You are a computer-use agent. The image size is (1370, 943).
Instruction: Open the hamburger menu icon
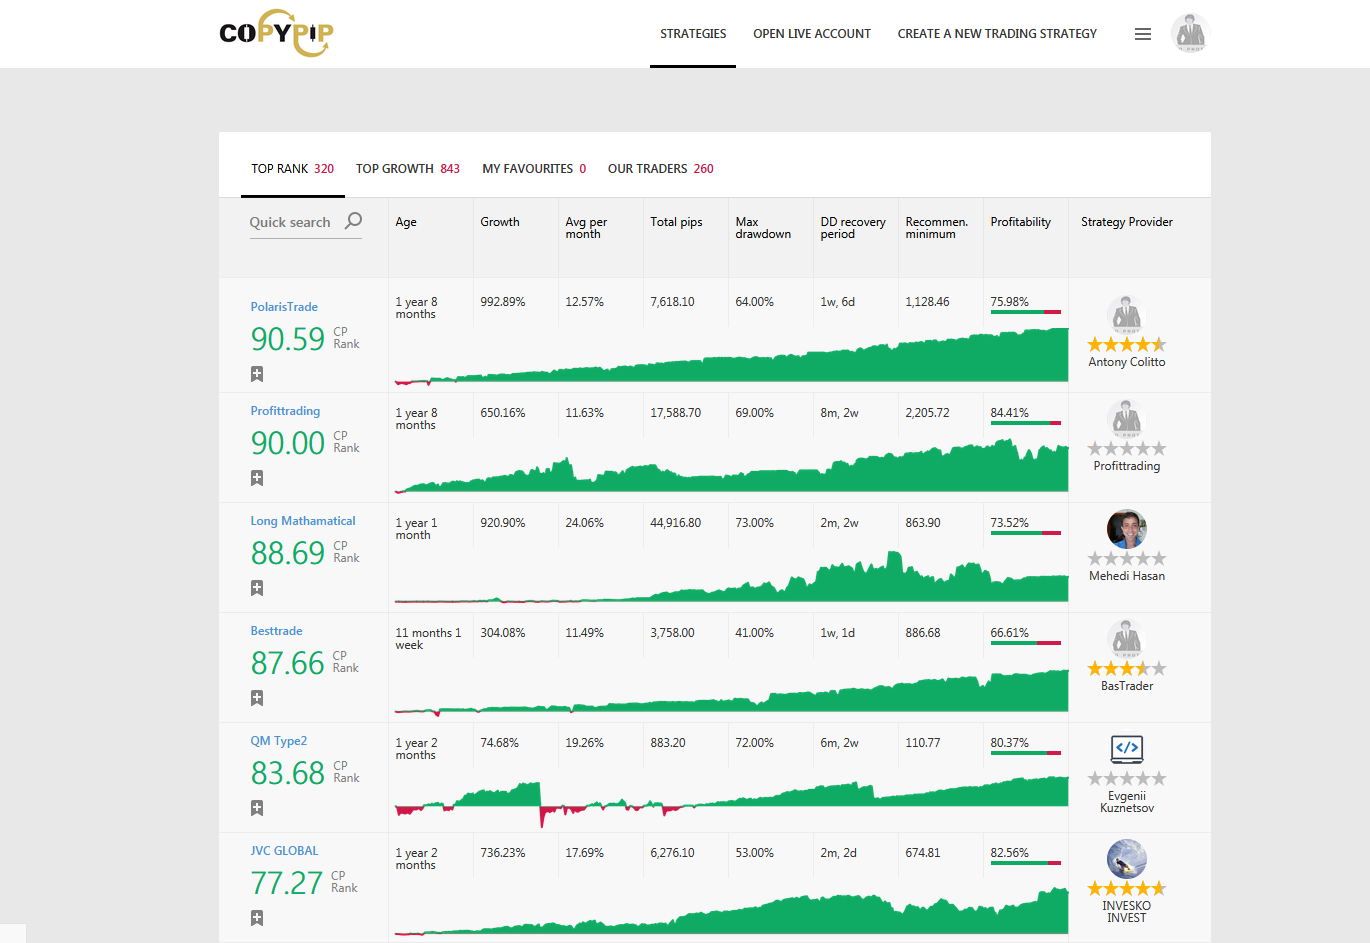[1143, 34]
